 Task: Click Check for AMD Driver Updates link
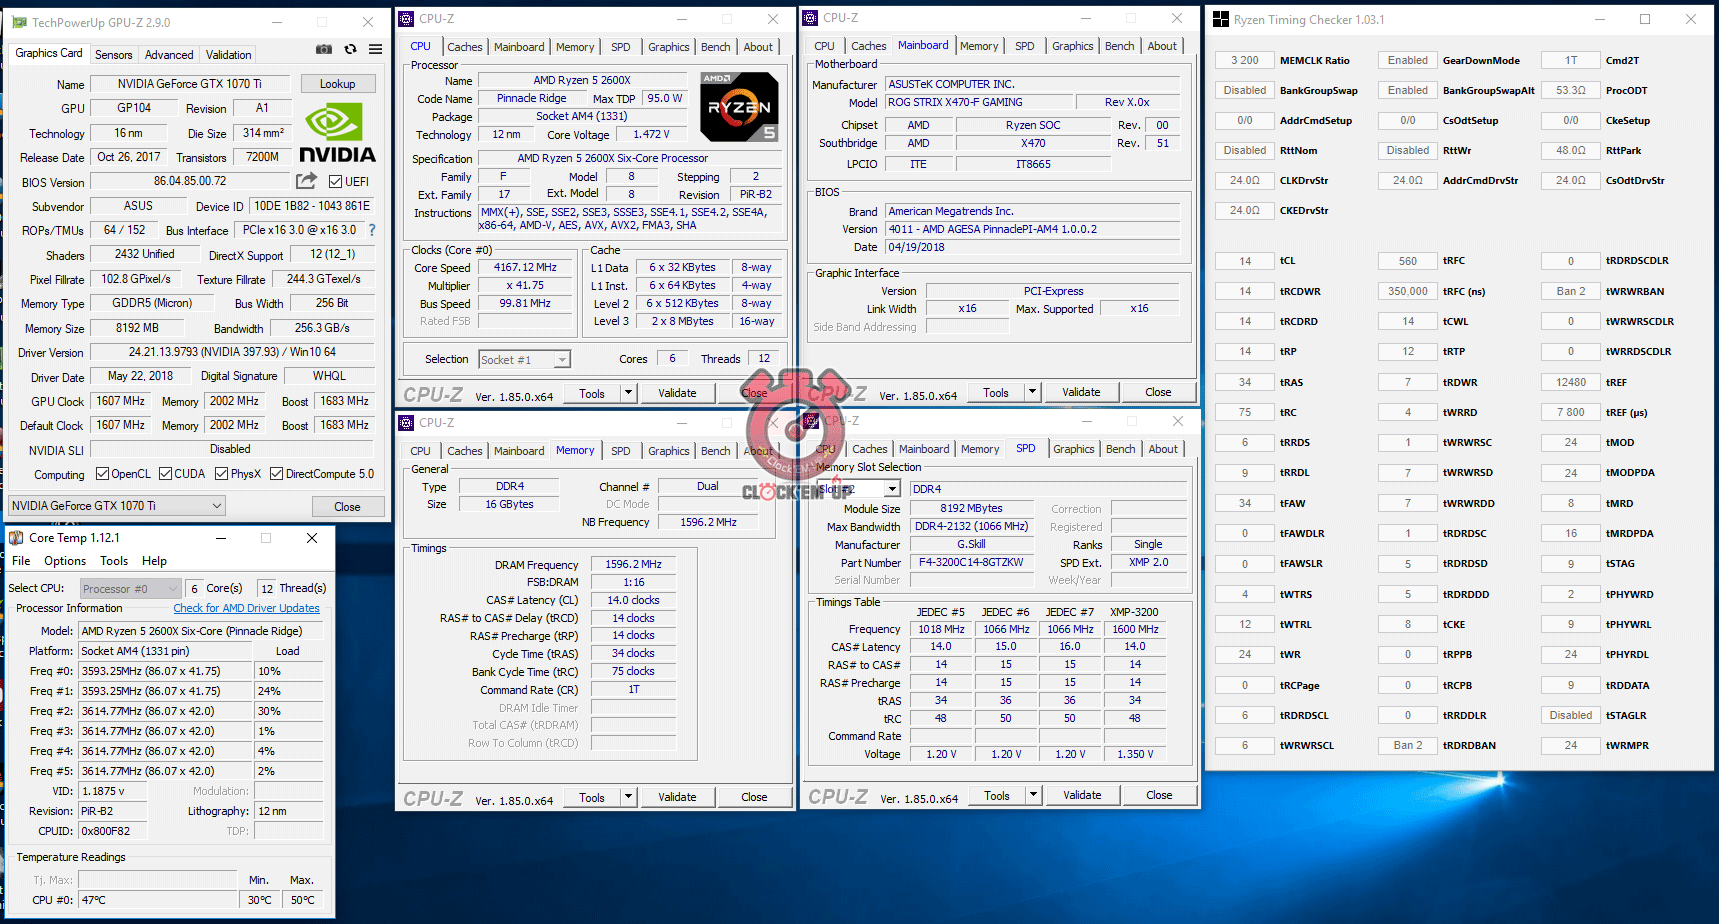pos(246,608)
